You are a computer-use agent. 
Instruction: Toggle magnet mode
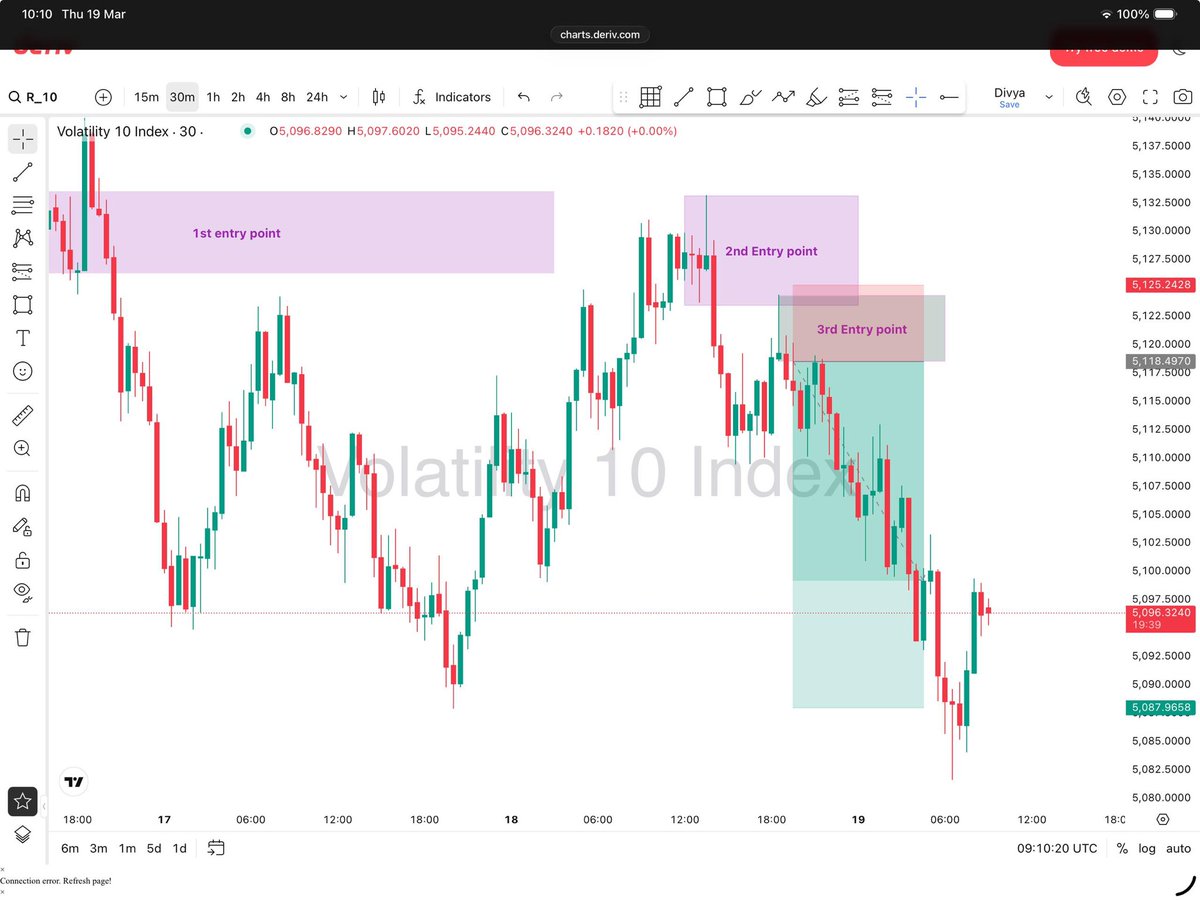[22, 493]
